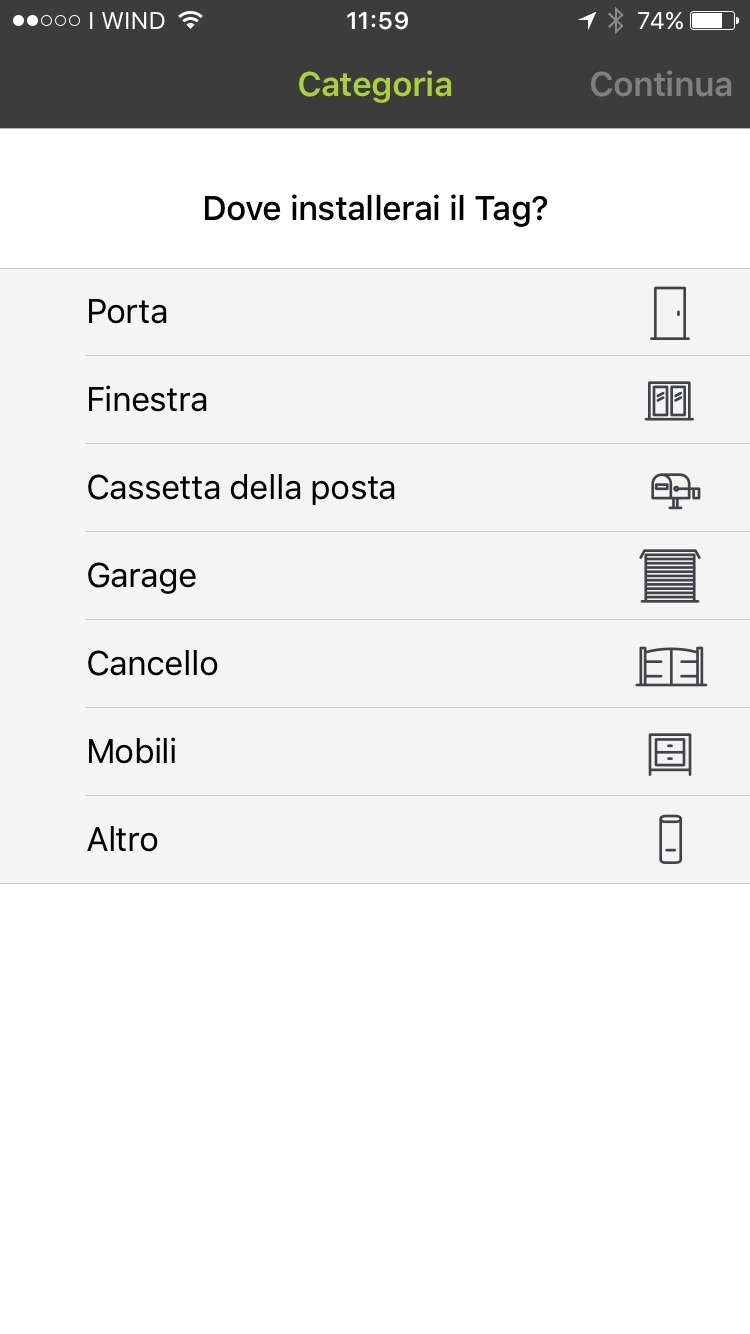Pick the Garage category
The image size is (750, 1334).
click(141, 576)
